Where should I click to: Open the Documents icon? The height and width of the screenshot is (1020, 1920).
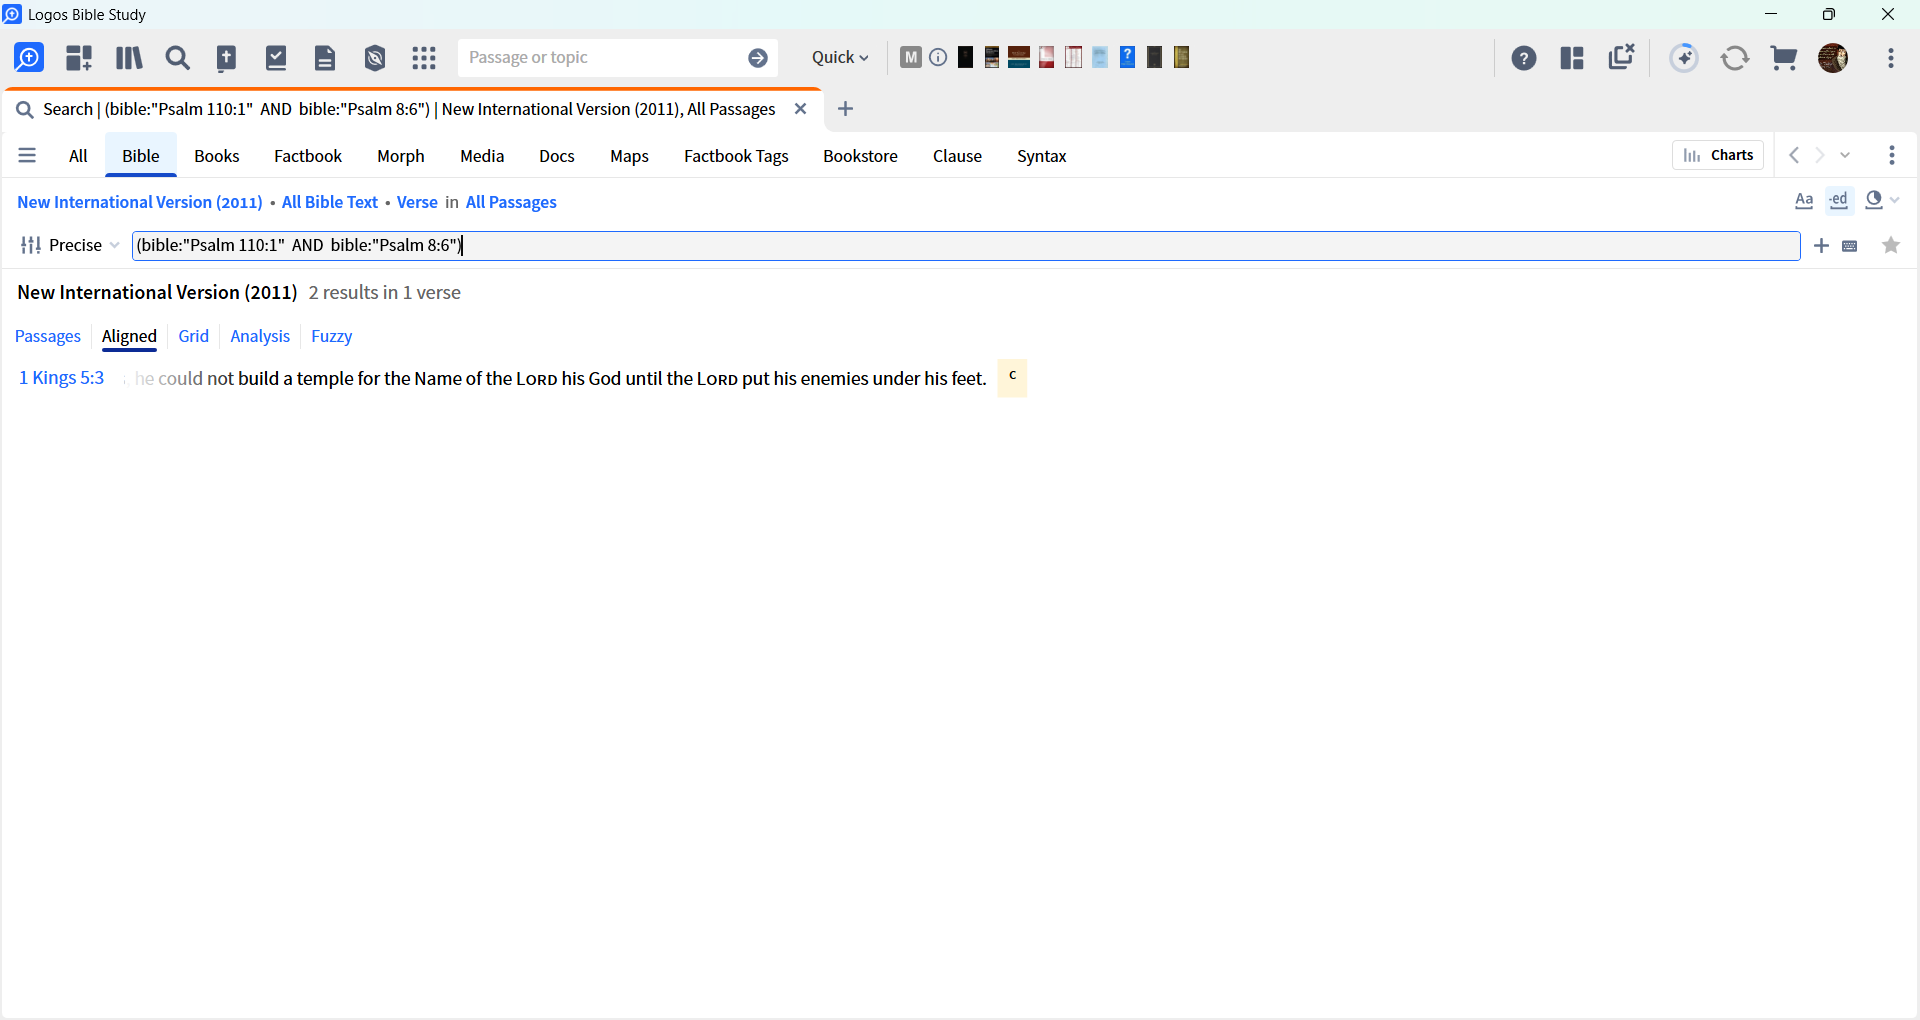(325, 58)
